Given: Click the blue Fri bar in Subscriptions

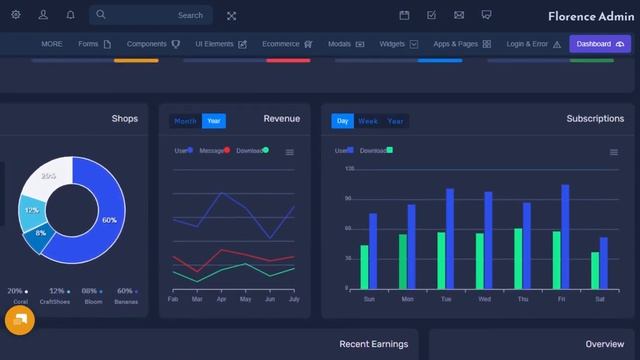Looking at the screenshot, I should click(565, 237).
